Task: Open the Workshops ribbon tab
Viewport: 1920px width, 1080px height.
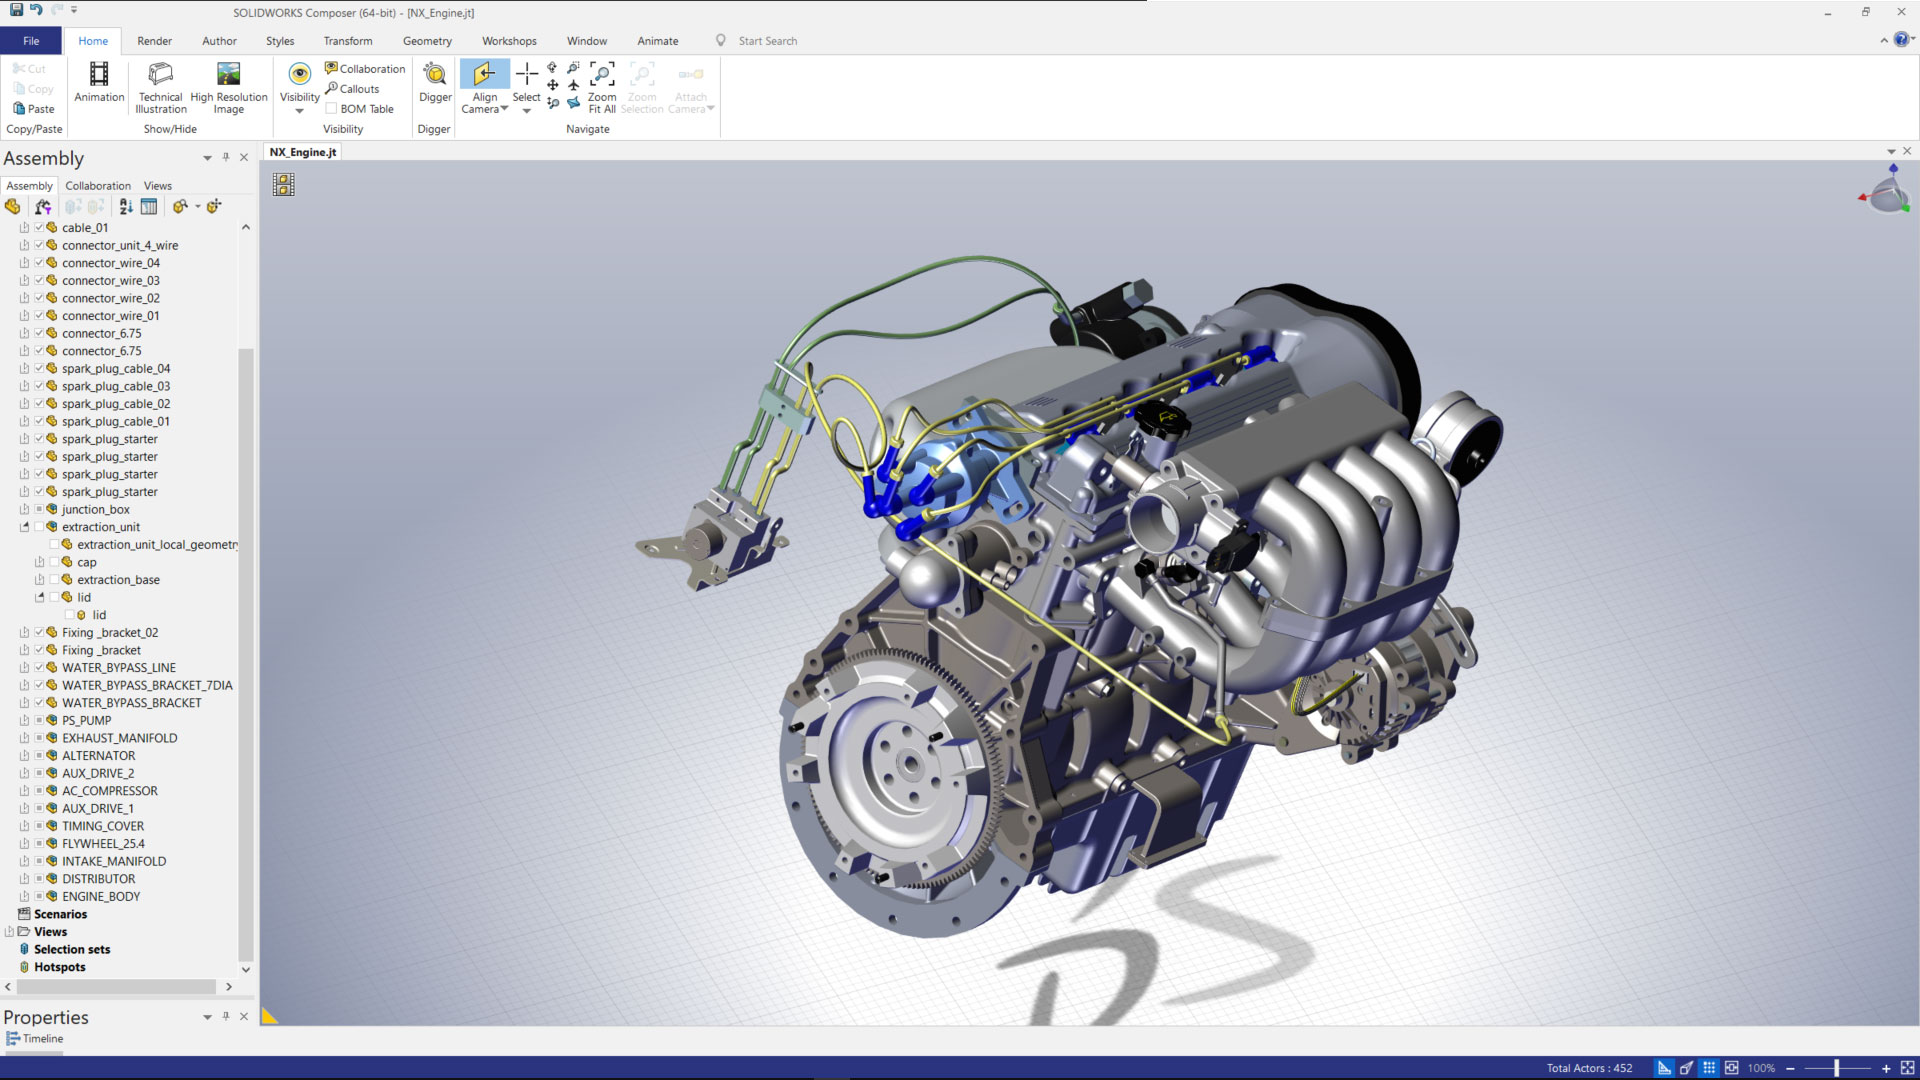Action: click(509, 41)
